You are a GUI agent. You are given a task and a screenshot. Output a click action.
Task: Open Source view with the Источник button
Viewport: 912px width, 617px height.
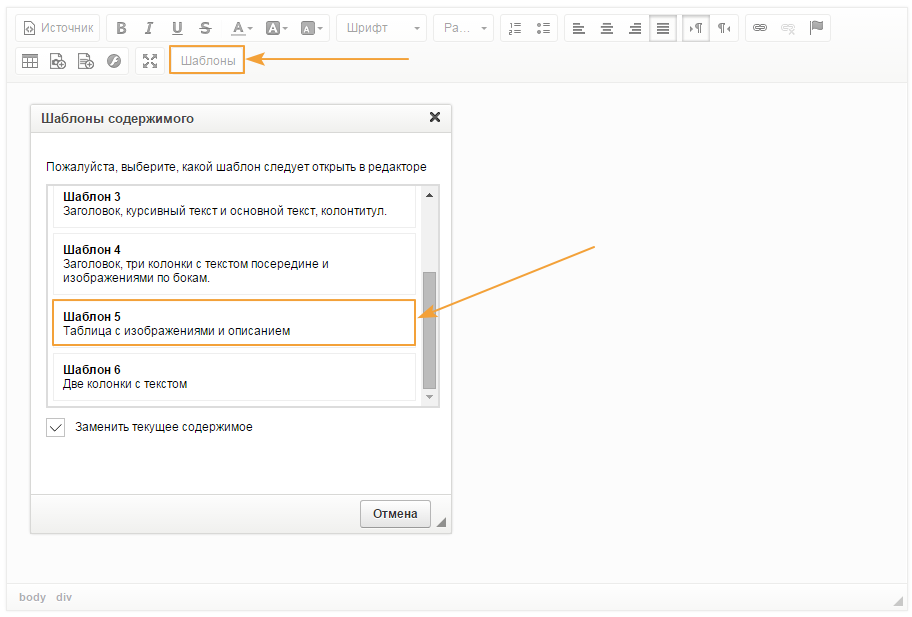[x=58, y=28]
